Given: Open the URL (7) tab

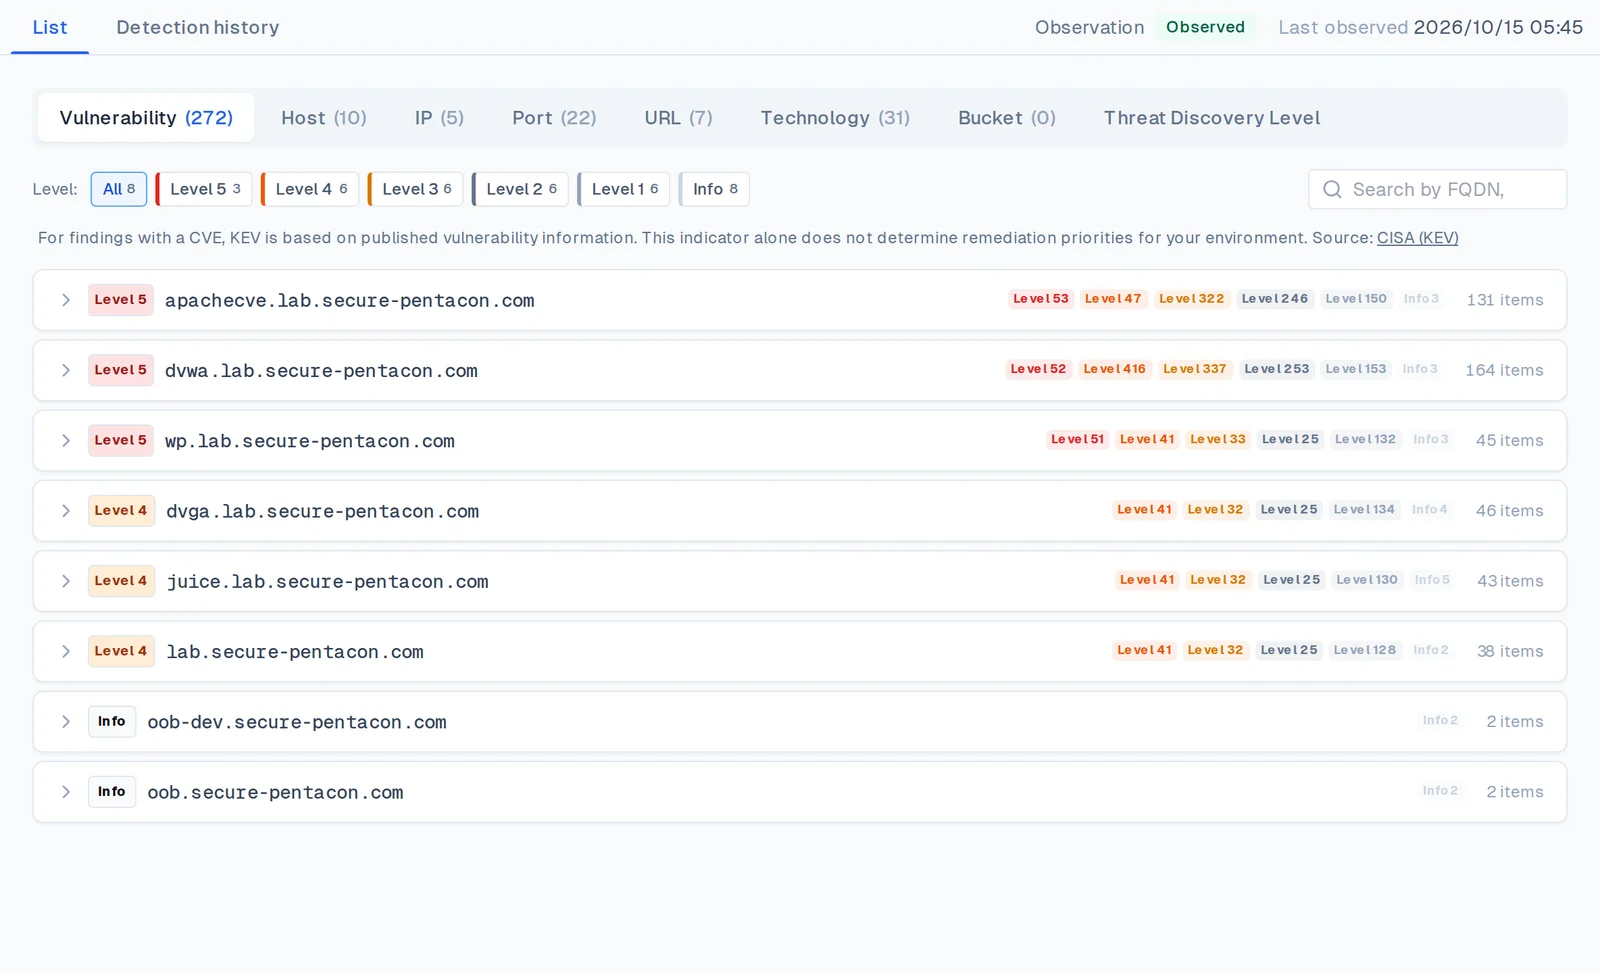Looking at the screenshot, I should click(679, 118).
